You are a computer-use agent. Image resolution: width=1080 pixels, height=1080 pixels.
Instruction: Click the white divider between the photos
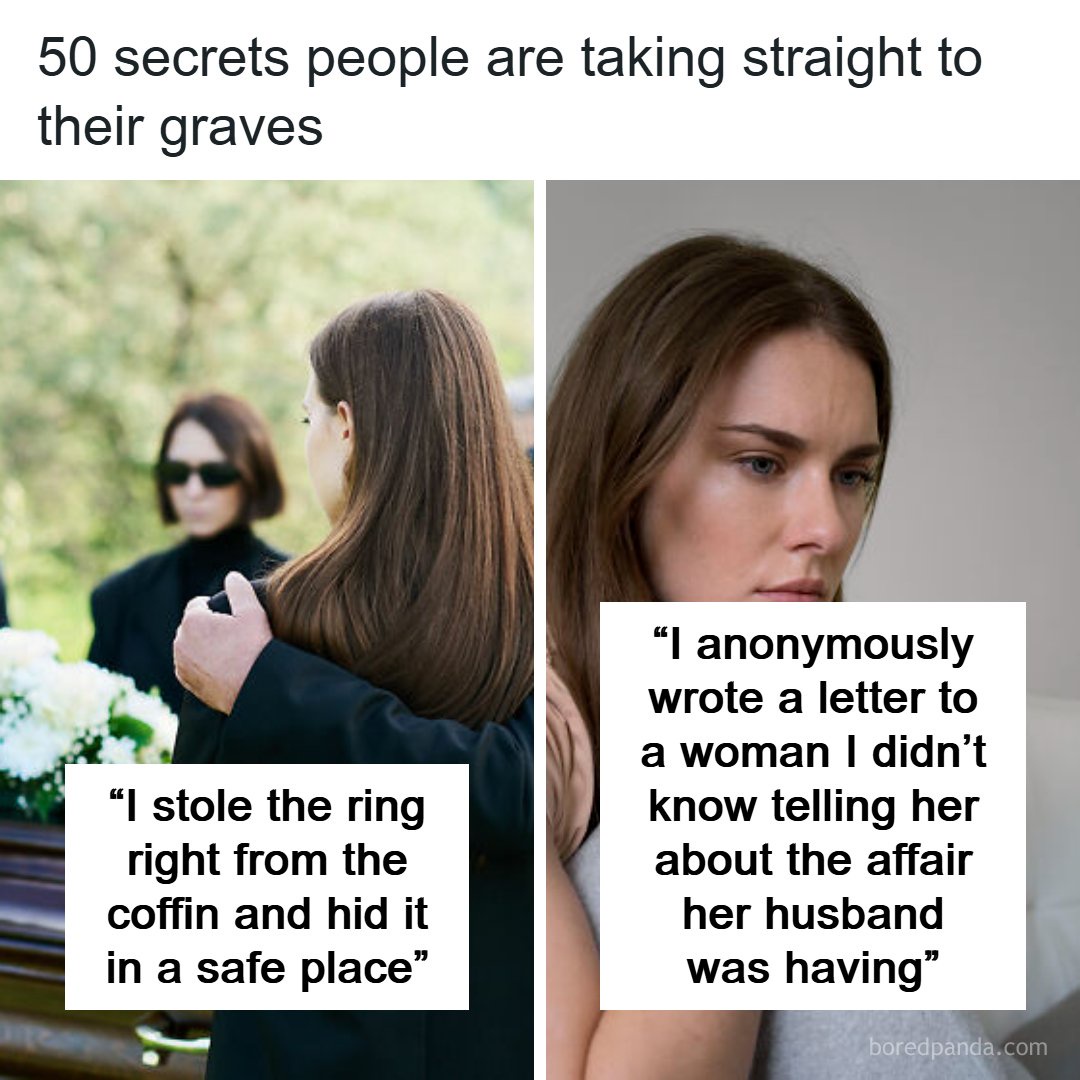tap(540, 630)
